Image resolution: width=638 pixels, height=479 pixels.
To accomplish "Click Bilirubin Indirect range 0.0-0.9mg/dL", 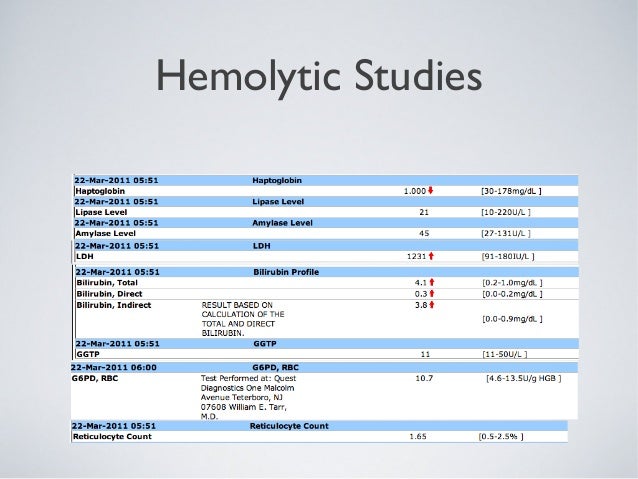I will click(512, 319).
